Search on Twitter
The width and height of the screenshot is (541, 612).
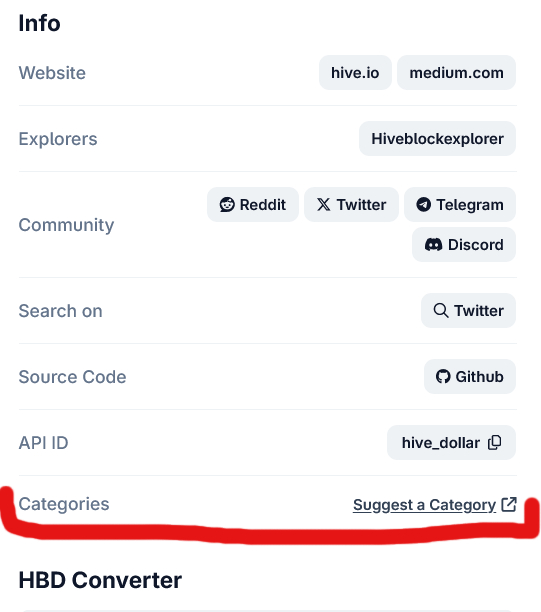click(468, 311)
